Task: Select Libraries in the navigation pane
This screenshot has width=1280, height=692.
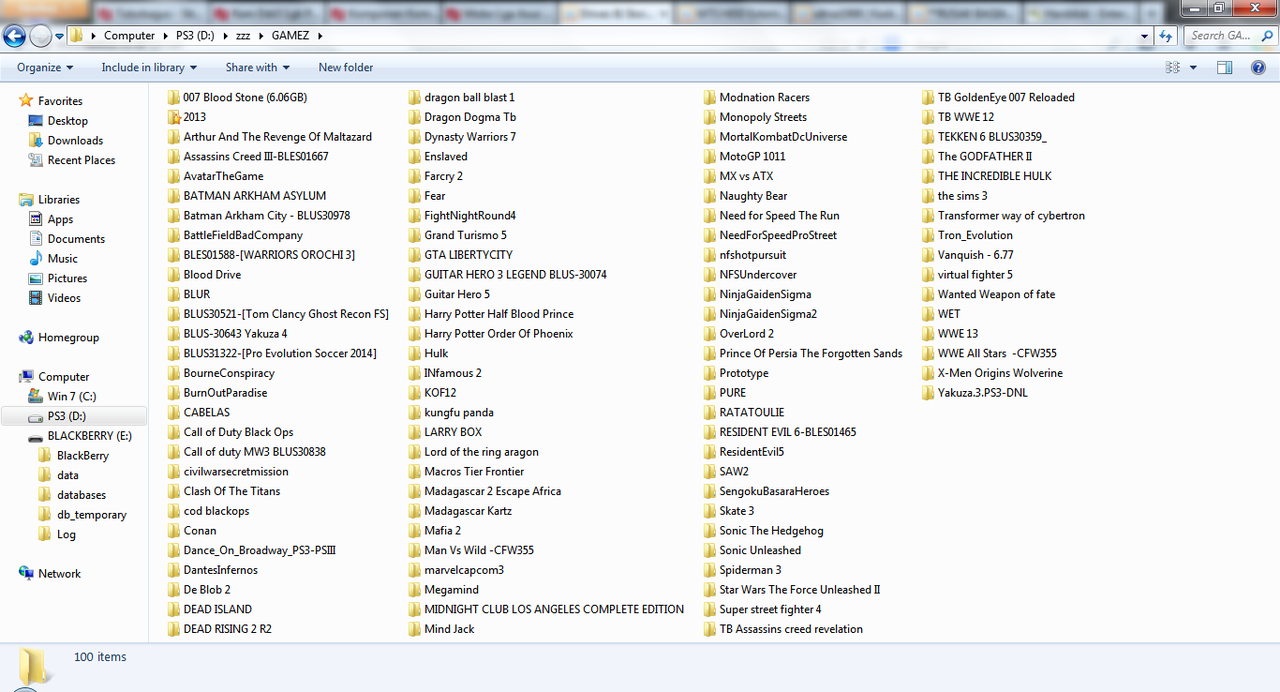Action: click(58, 200)
